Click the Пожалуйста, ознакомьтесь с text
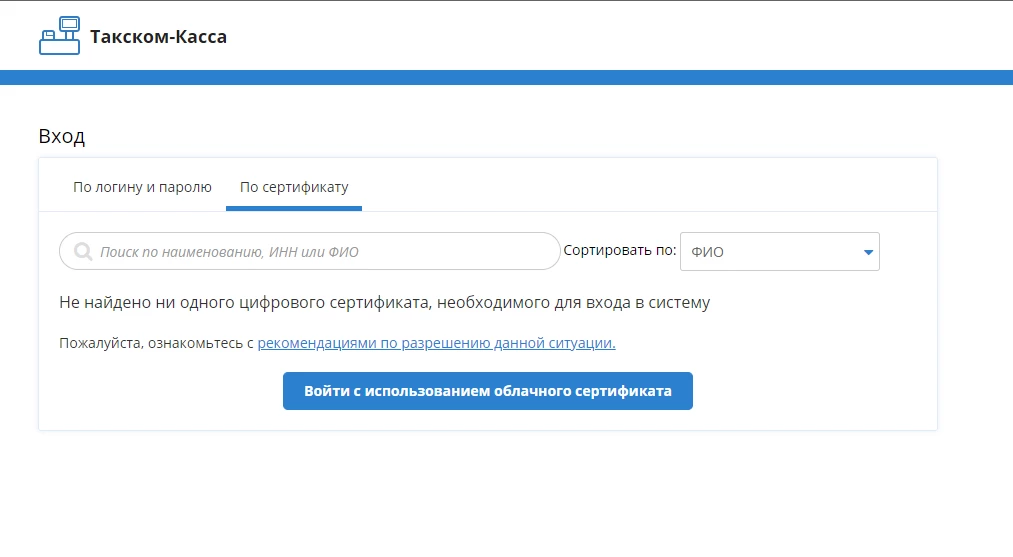This screenshot has width=1013, height=557. [157, 343]
